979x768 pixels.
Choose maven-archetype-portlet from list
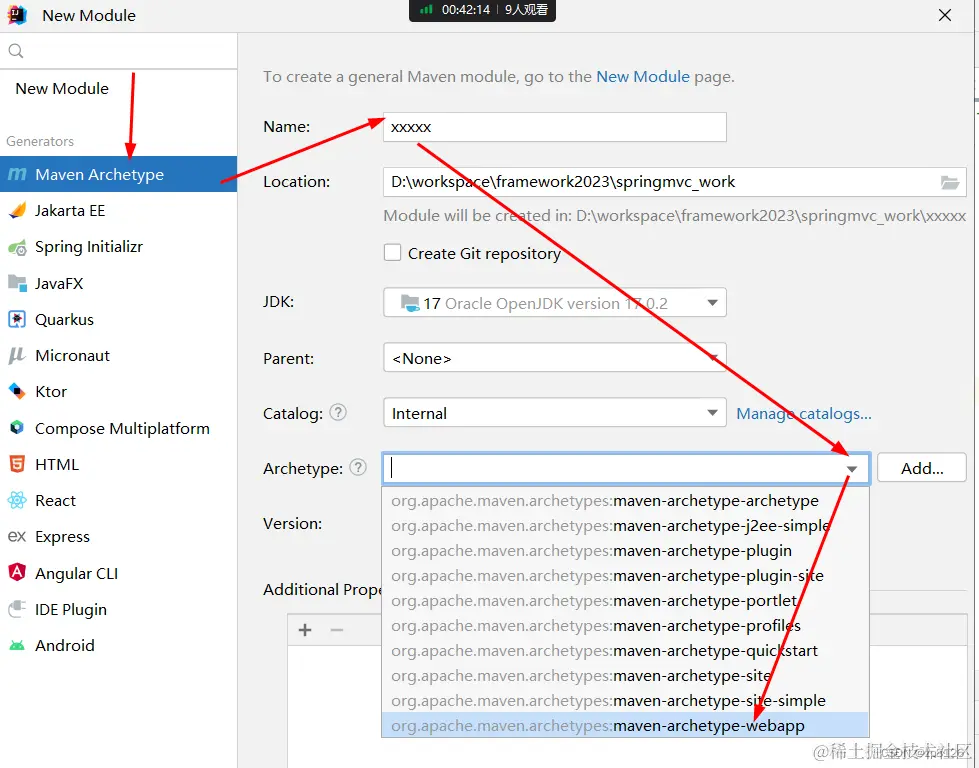(625, 601)
